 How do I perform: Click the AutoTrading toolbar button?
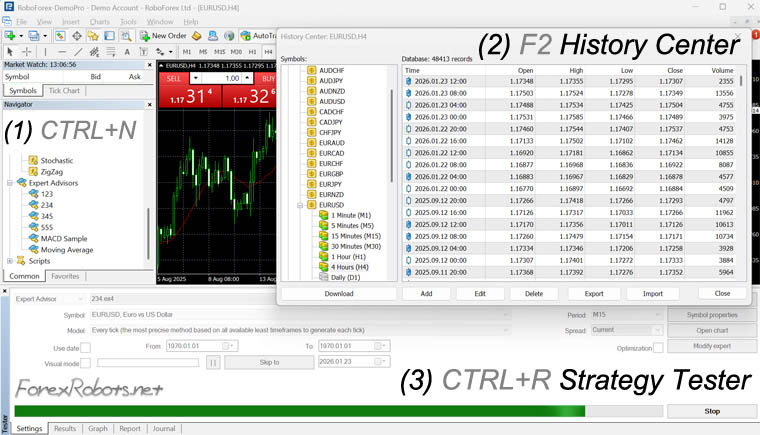click(259, 36)
